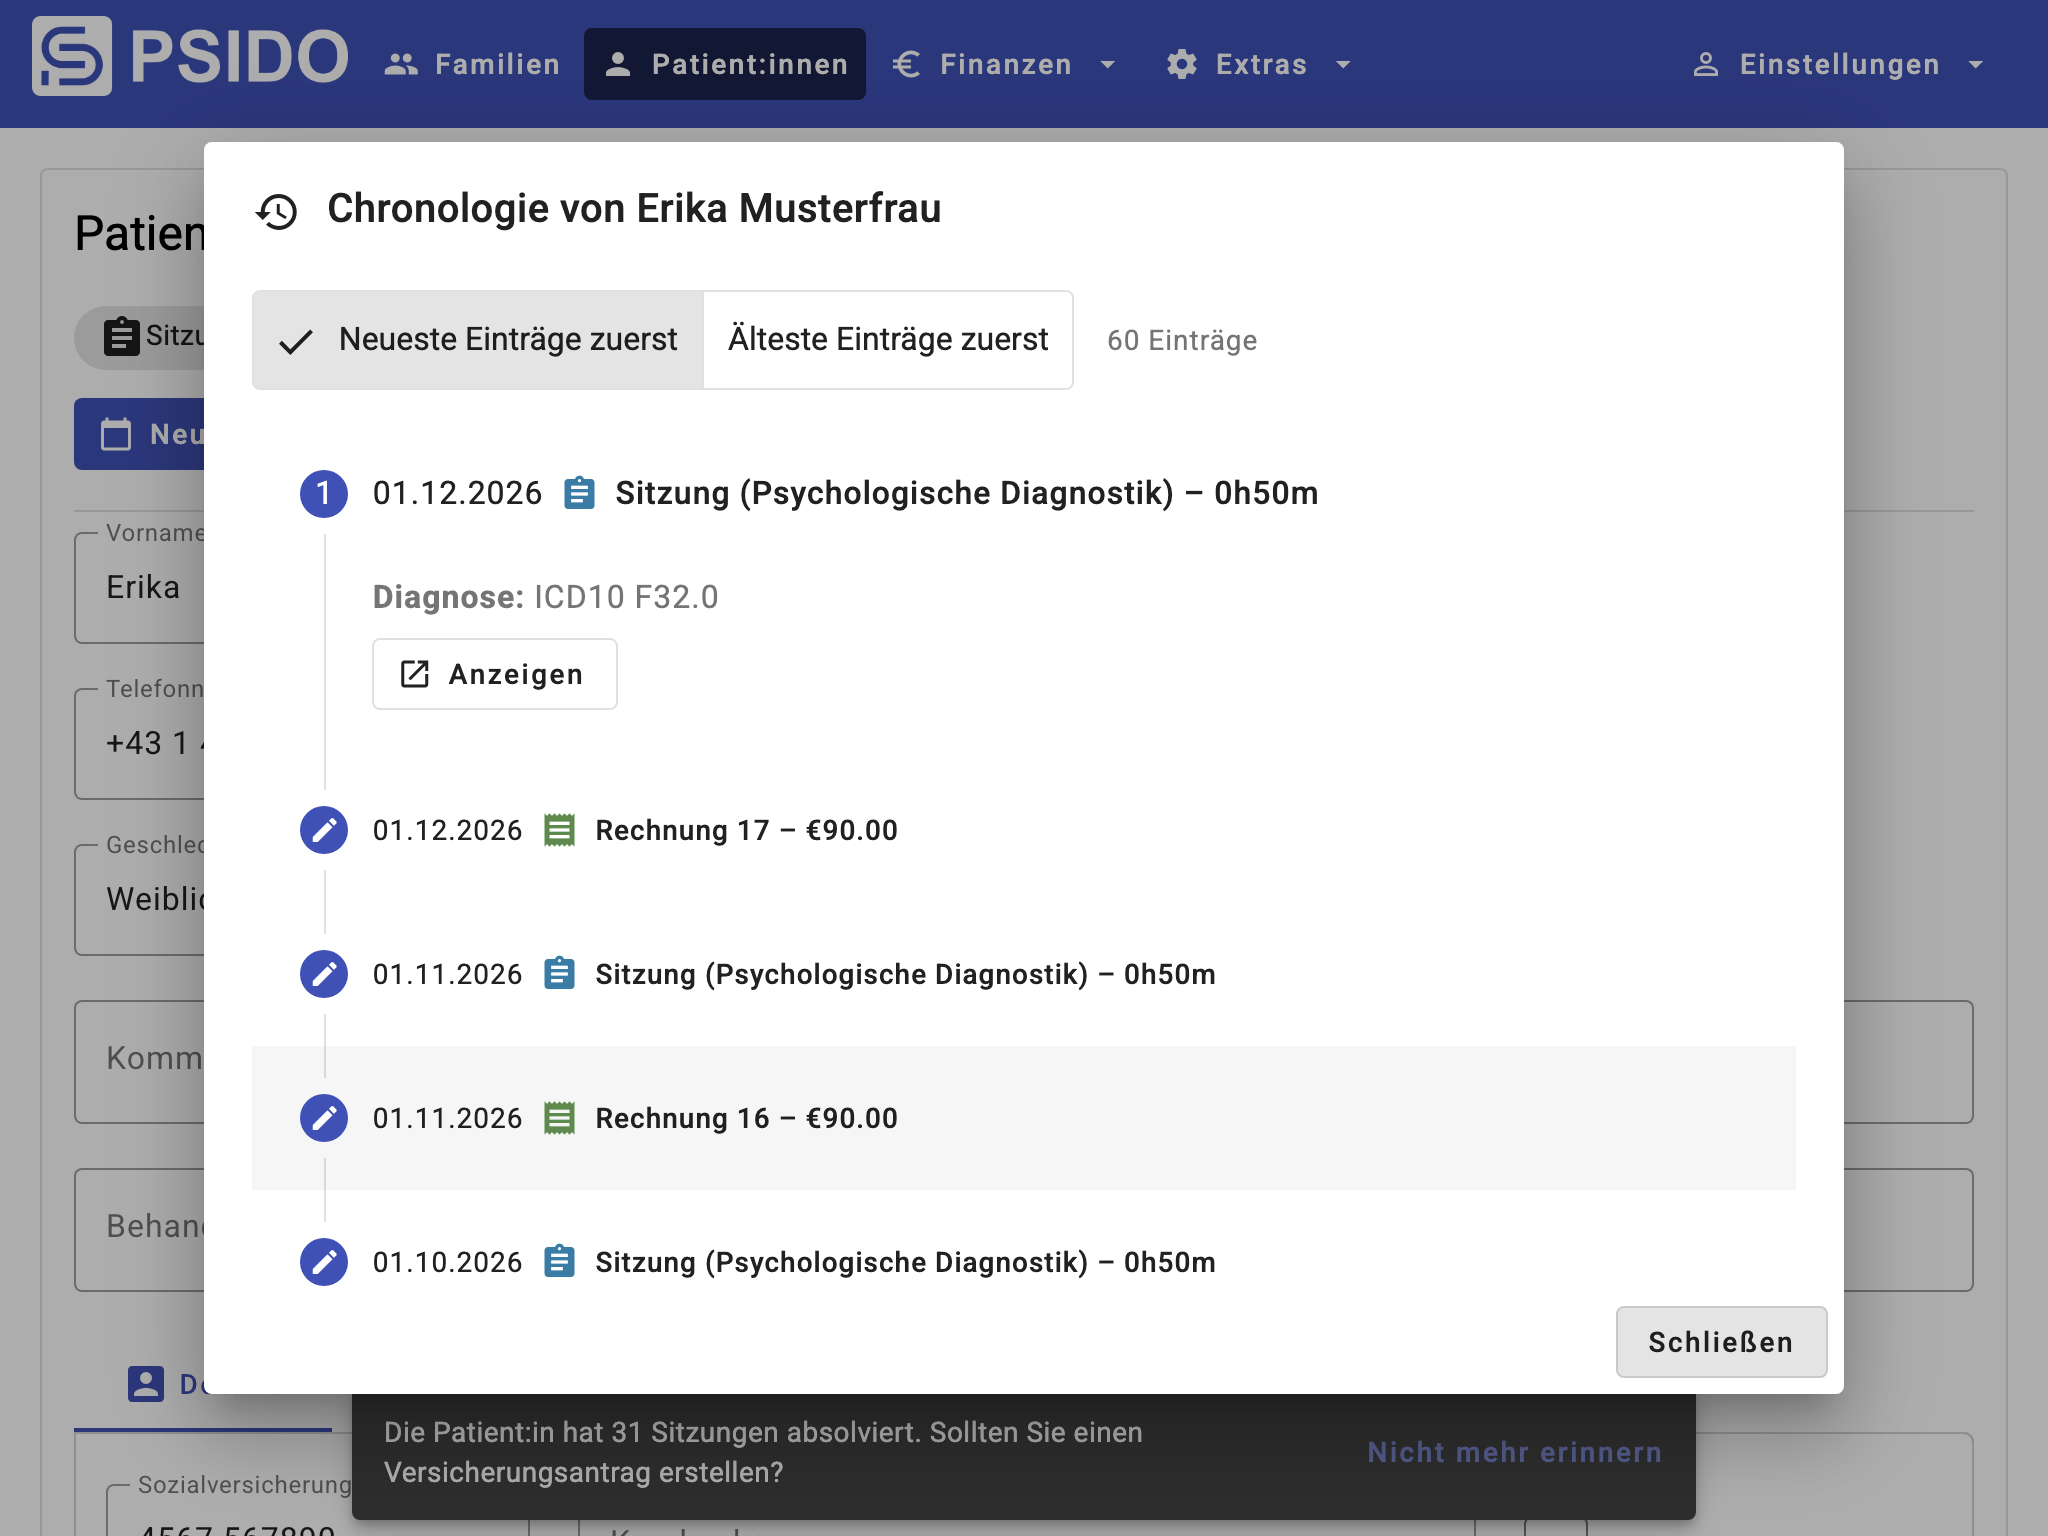Select Neueste Einträge zuerst sorting

(478, 340)
